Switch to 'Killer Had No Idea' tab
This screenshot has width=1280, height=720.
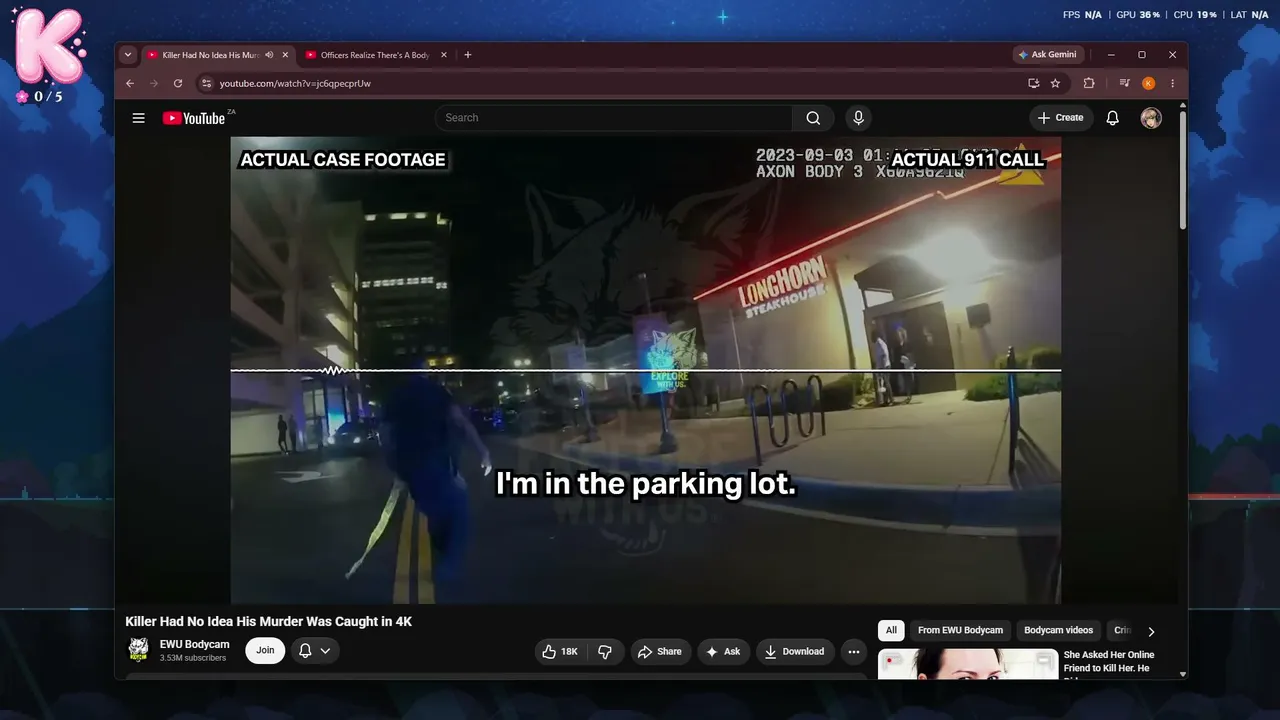(211, 55)
